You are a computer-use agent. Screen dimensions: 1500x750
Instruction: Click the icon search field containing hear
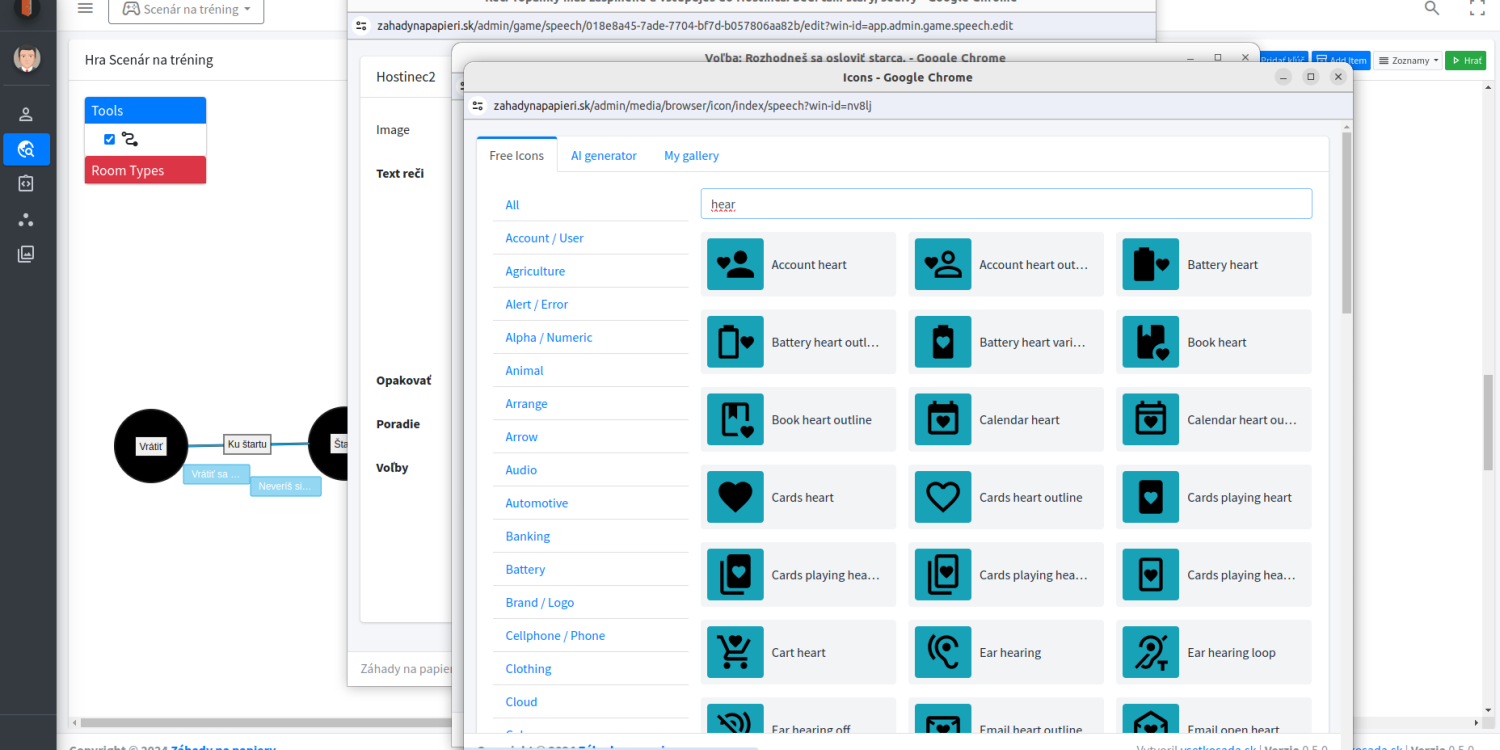pos(1005,204)
